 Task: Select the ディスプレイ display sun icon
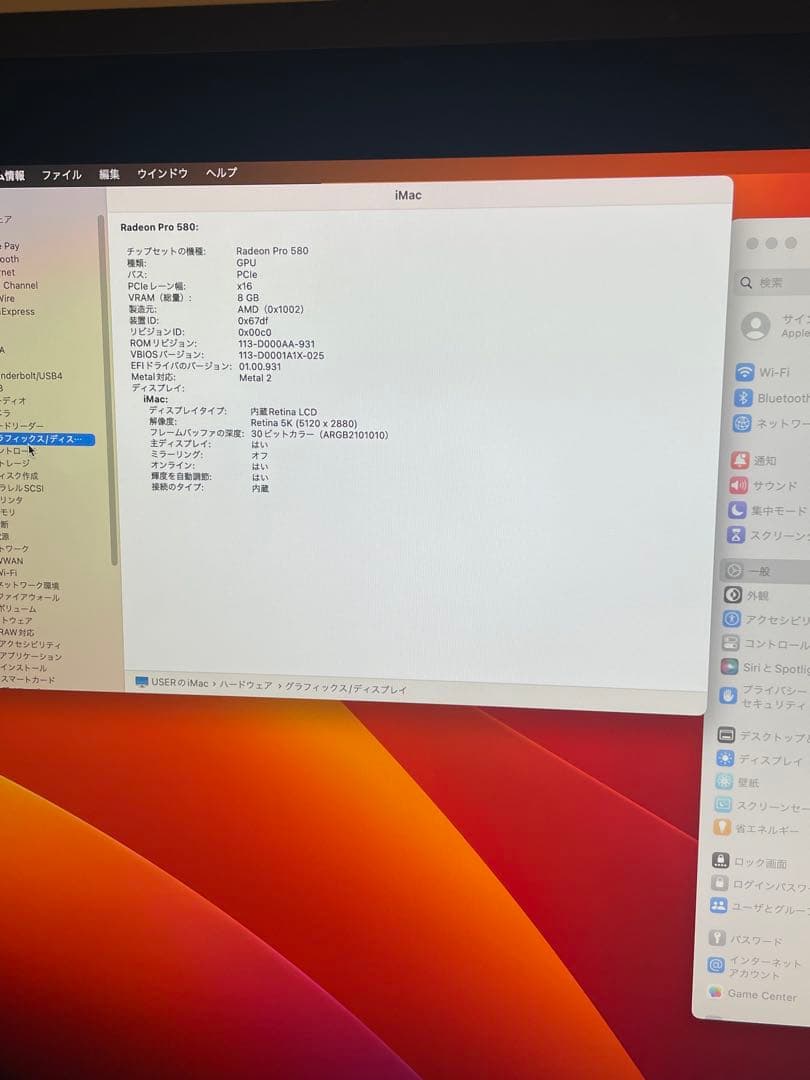(x=725, y=759)
